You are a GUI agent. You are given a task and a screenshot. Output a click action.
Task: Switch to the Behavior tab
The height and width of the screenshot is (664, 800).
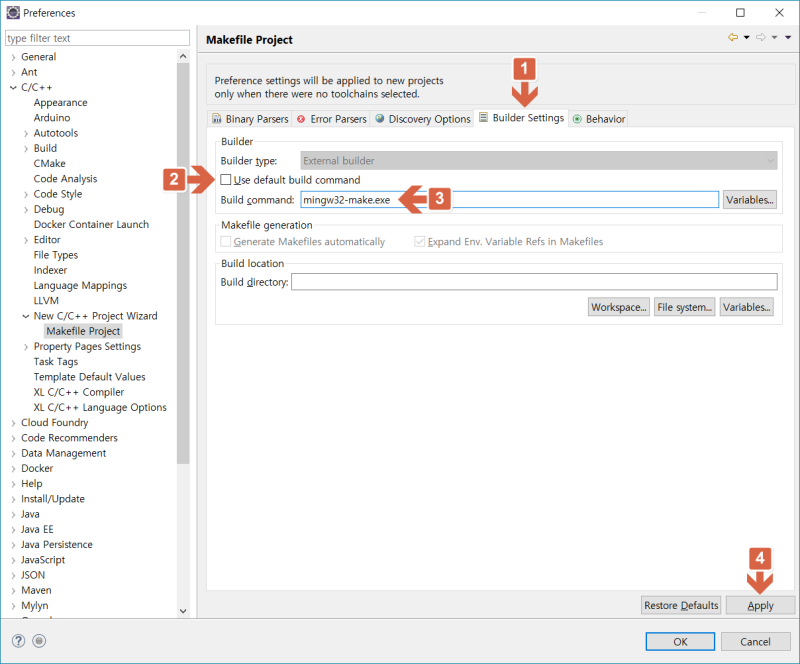[598, 119]
